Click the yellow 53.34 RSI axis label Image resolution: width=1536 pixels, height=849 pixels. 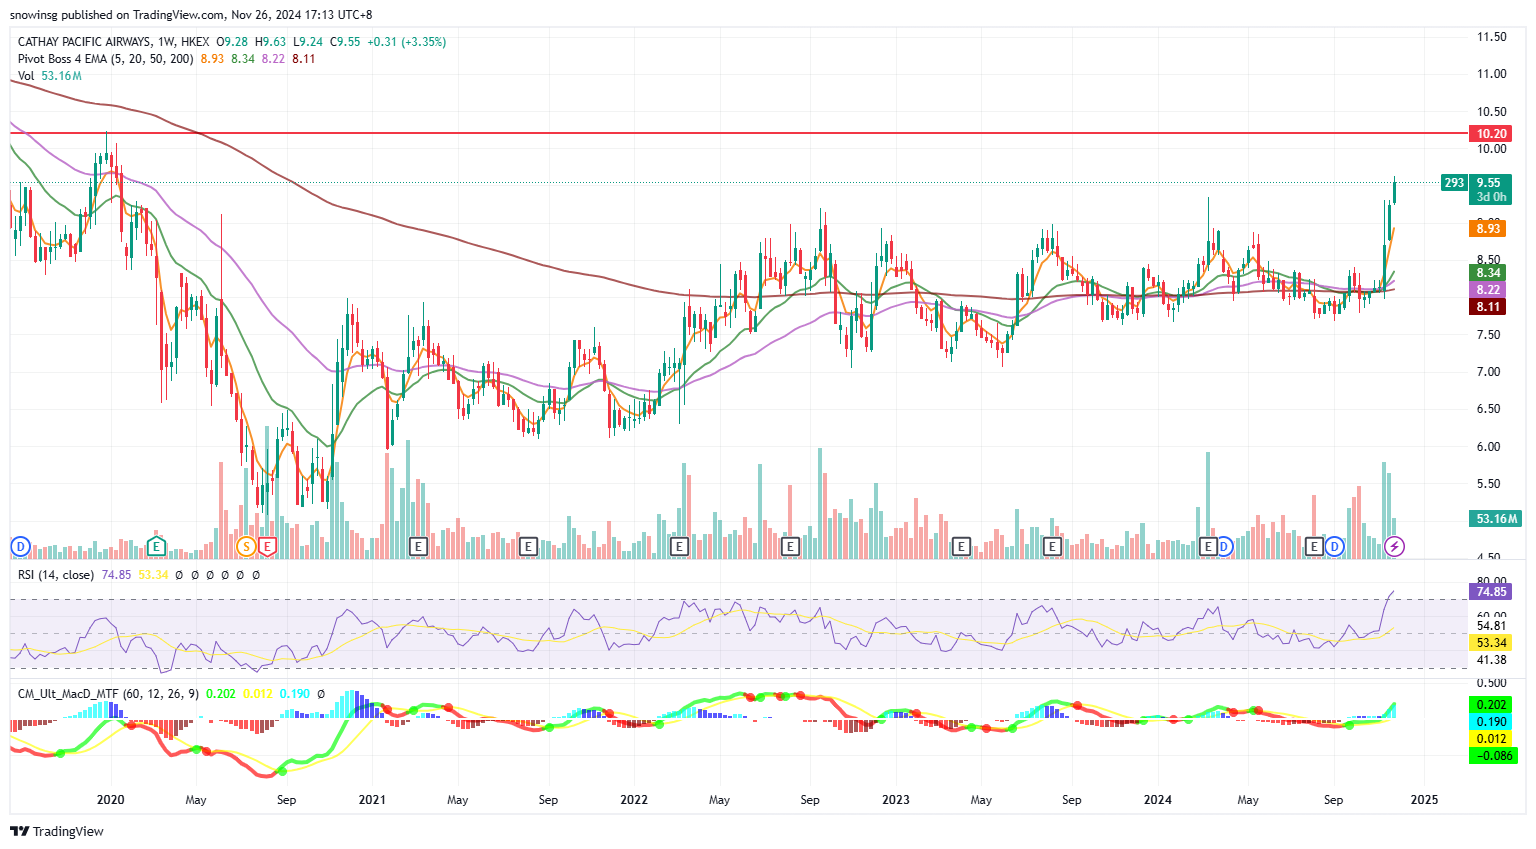(1491, 643)
